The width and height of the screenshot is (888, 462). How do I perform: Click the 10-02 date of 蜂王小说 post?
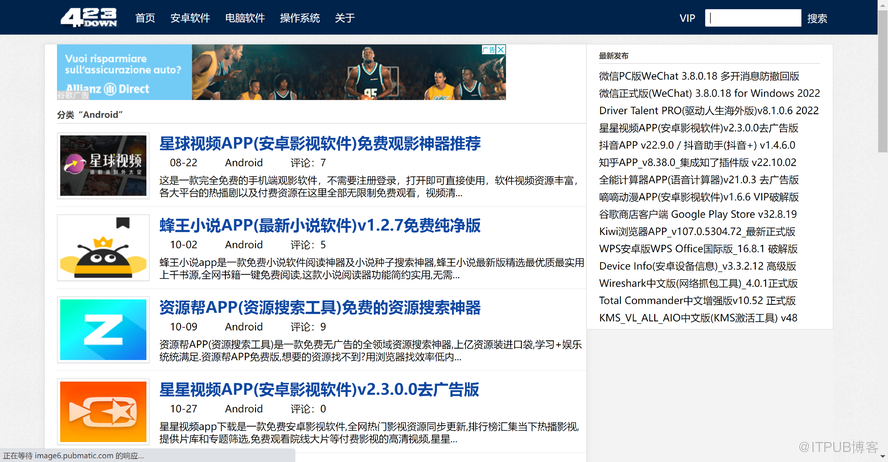click(183, 245)
